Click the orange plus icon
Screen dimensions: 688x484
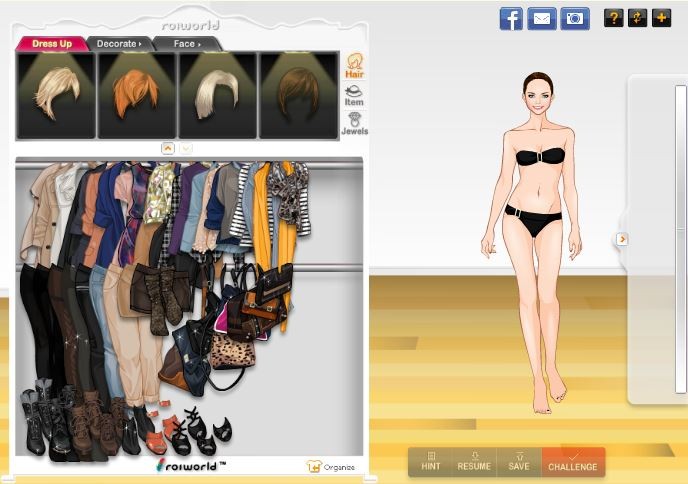661,18
